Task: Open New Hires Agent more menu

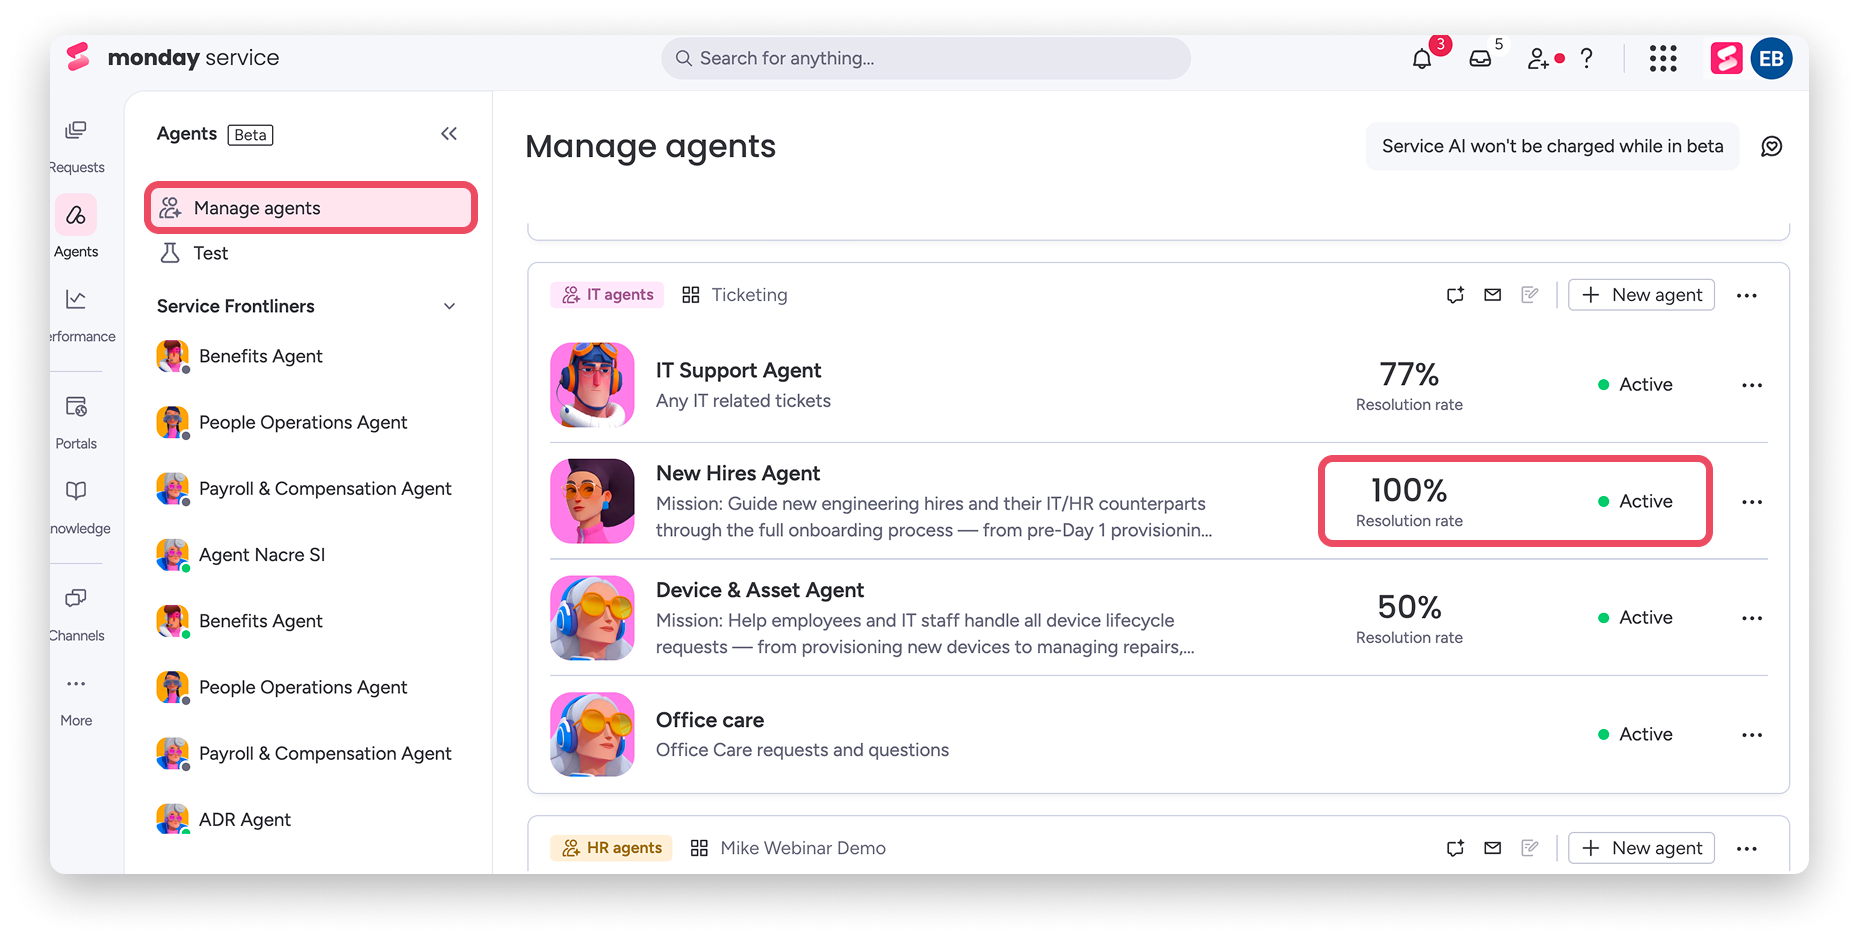Action: (1752, 502)
